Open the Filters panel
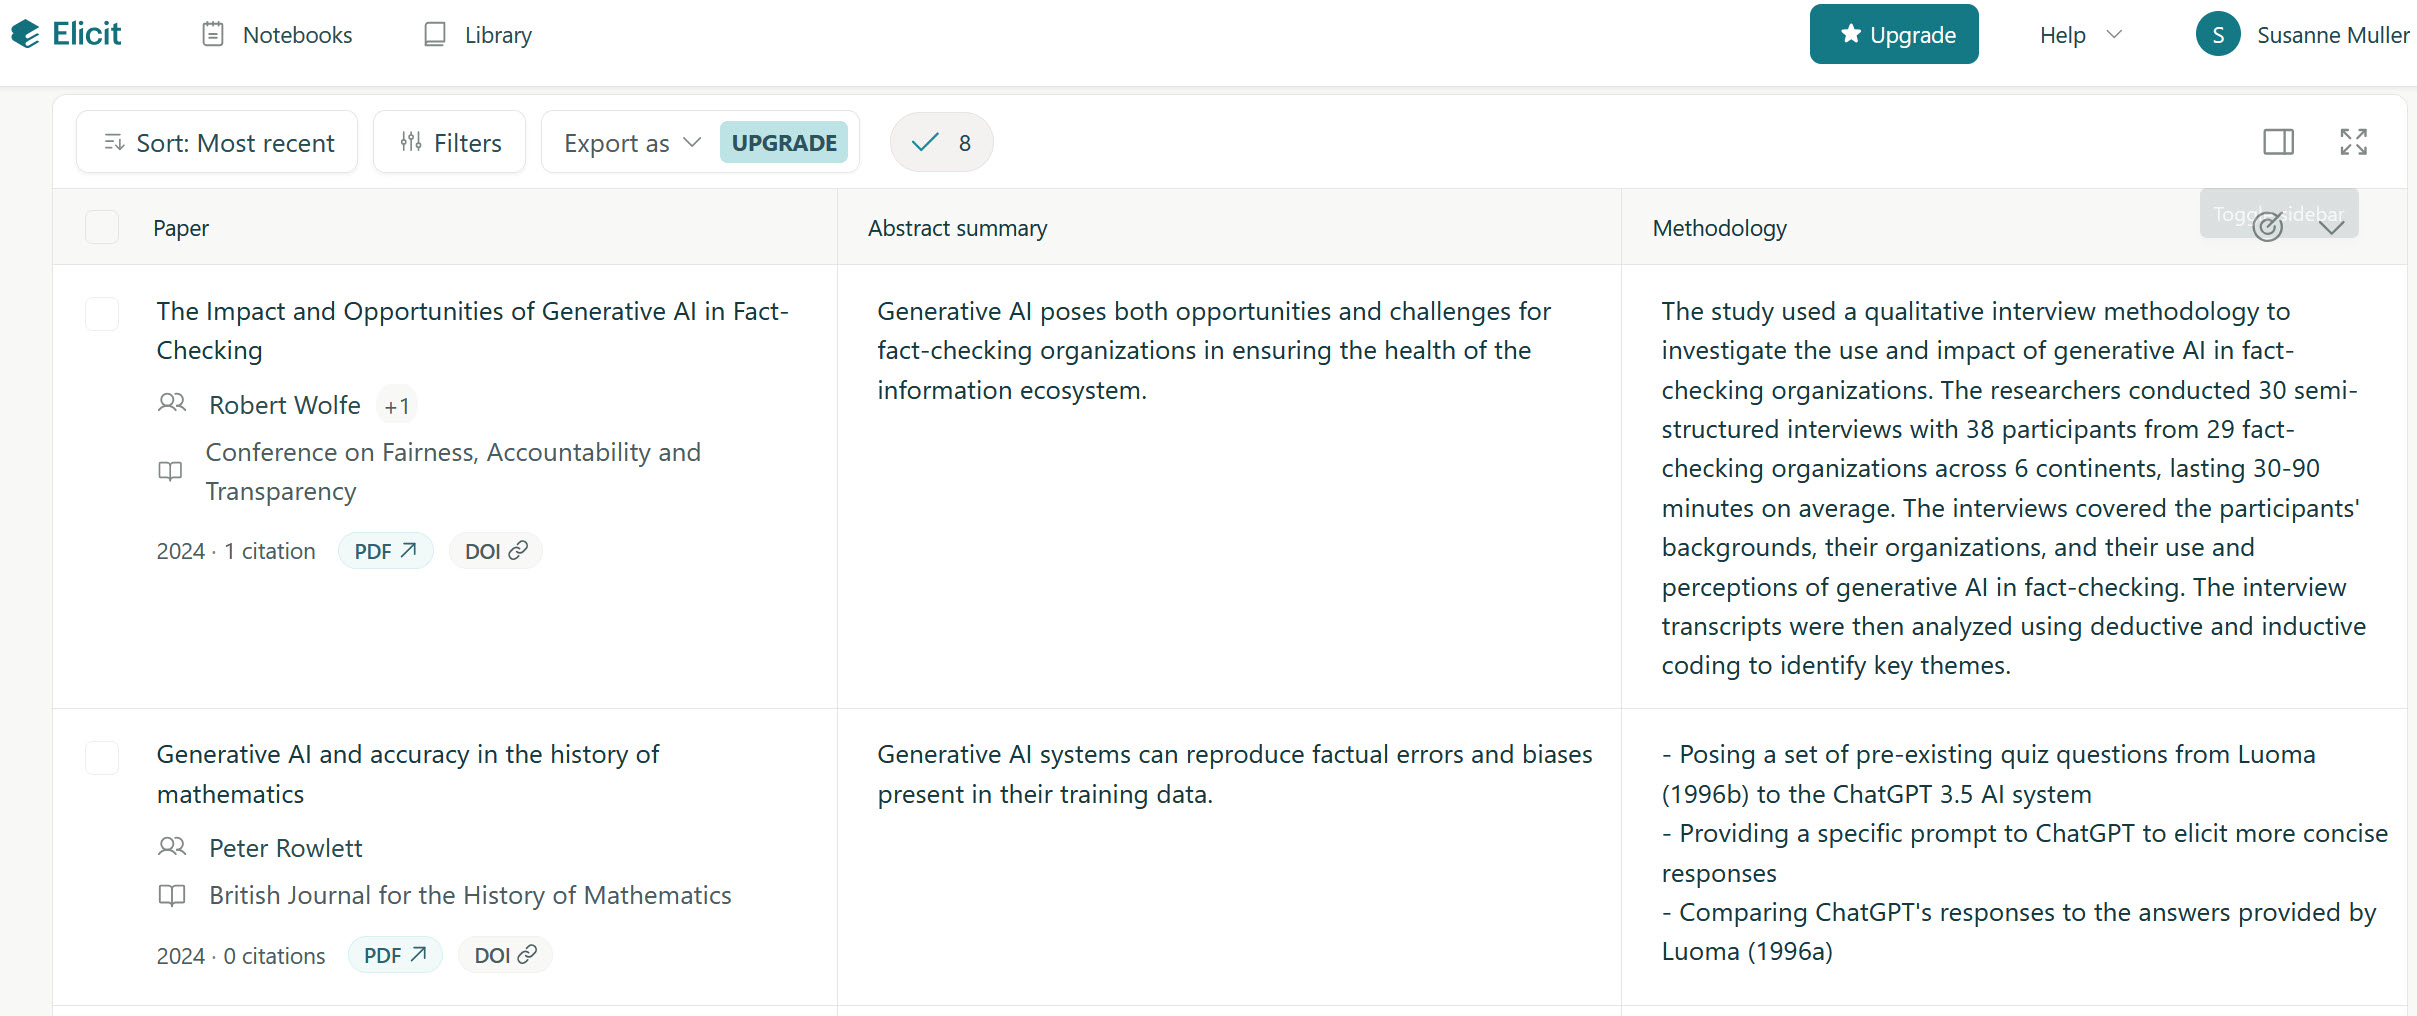 450,143
